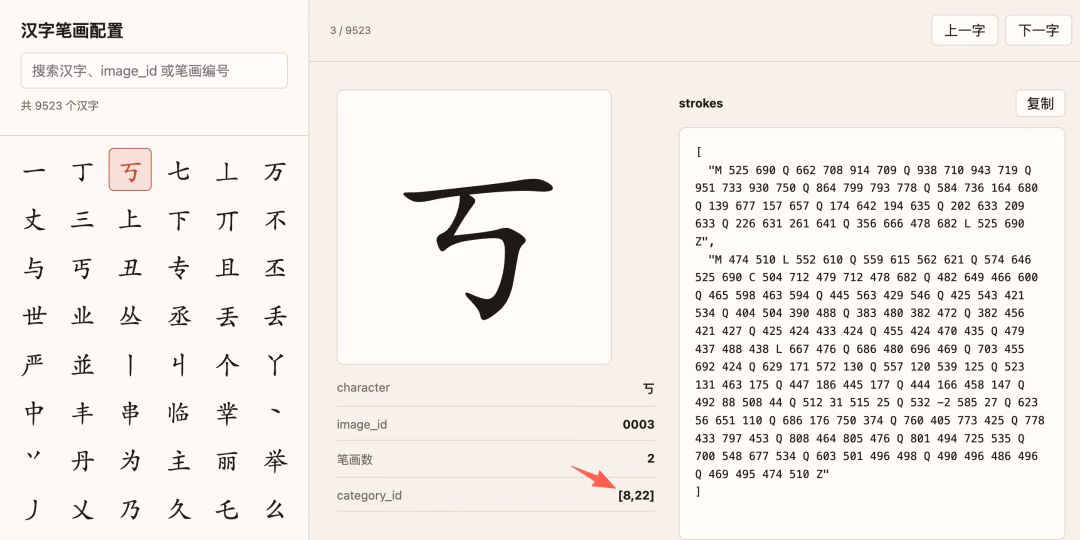Click the image_id value 0003
Viewport: 1080px width, 540px height.
(x=638, y=424)
